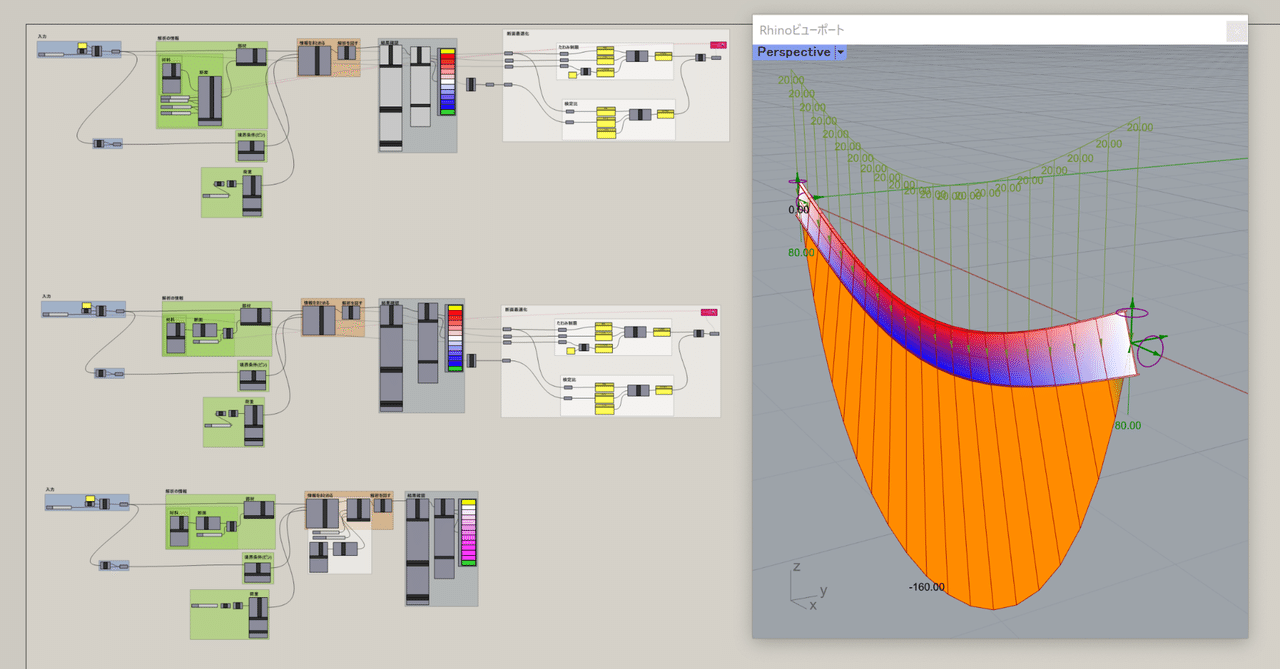Close the Rhinoビューポート window
1280x669 pixels.
pos(1237,32)
